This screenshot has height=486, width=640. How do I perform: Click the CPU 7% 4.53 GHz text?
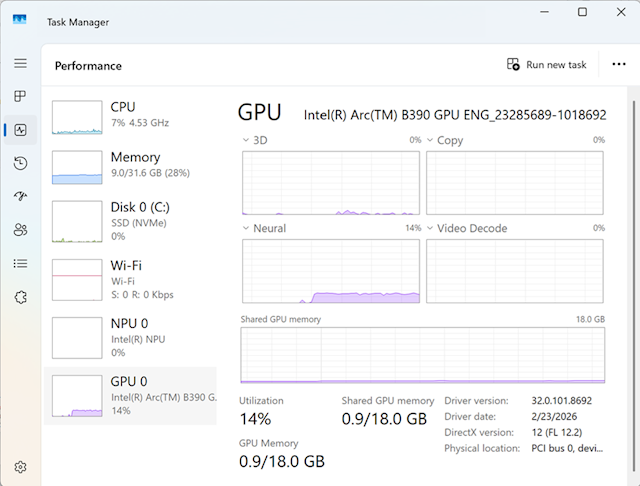click(140, 123)
